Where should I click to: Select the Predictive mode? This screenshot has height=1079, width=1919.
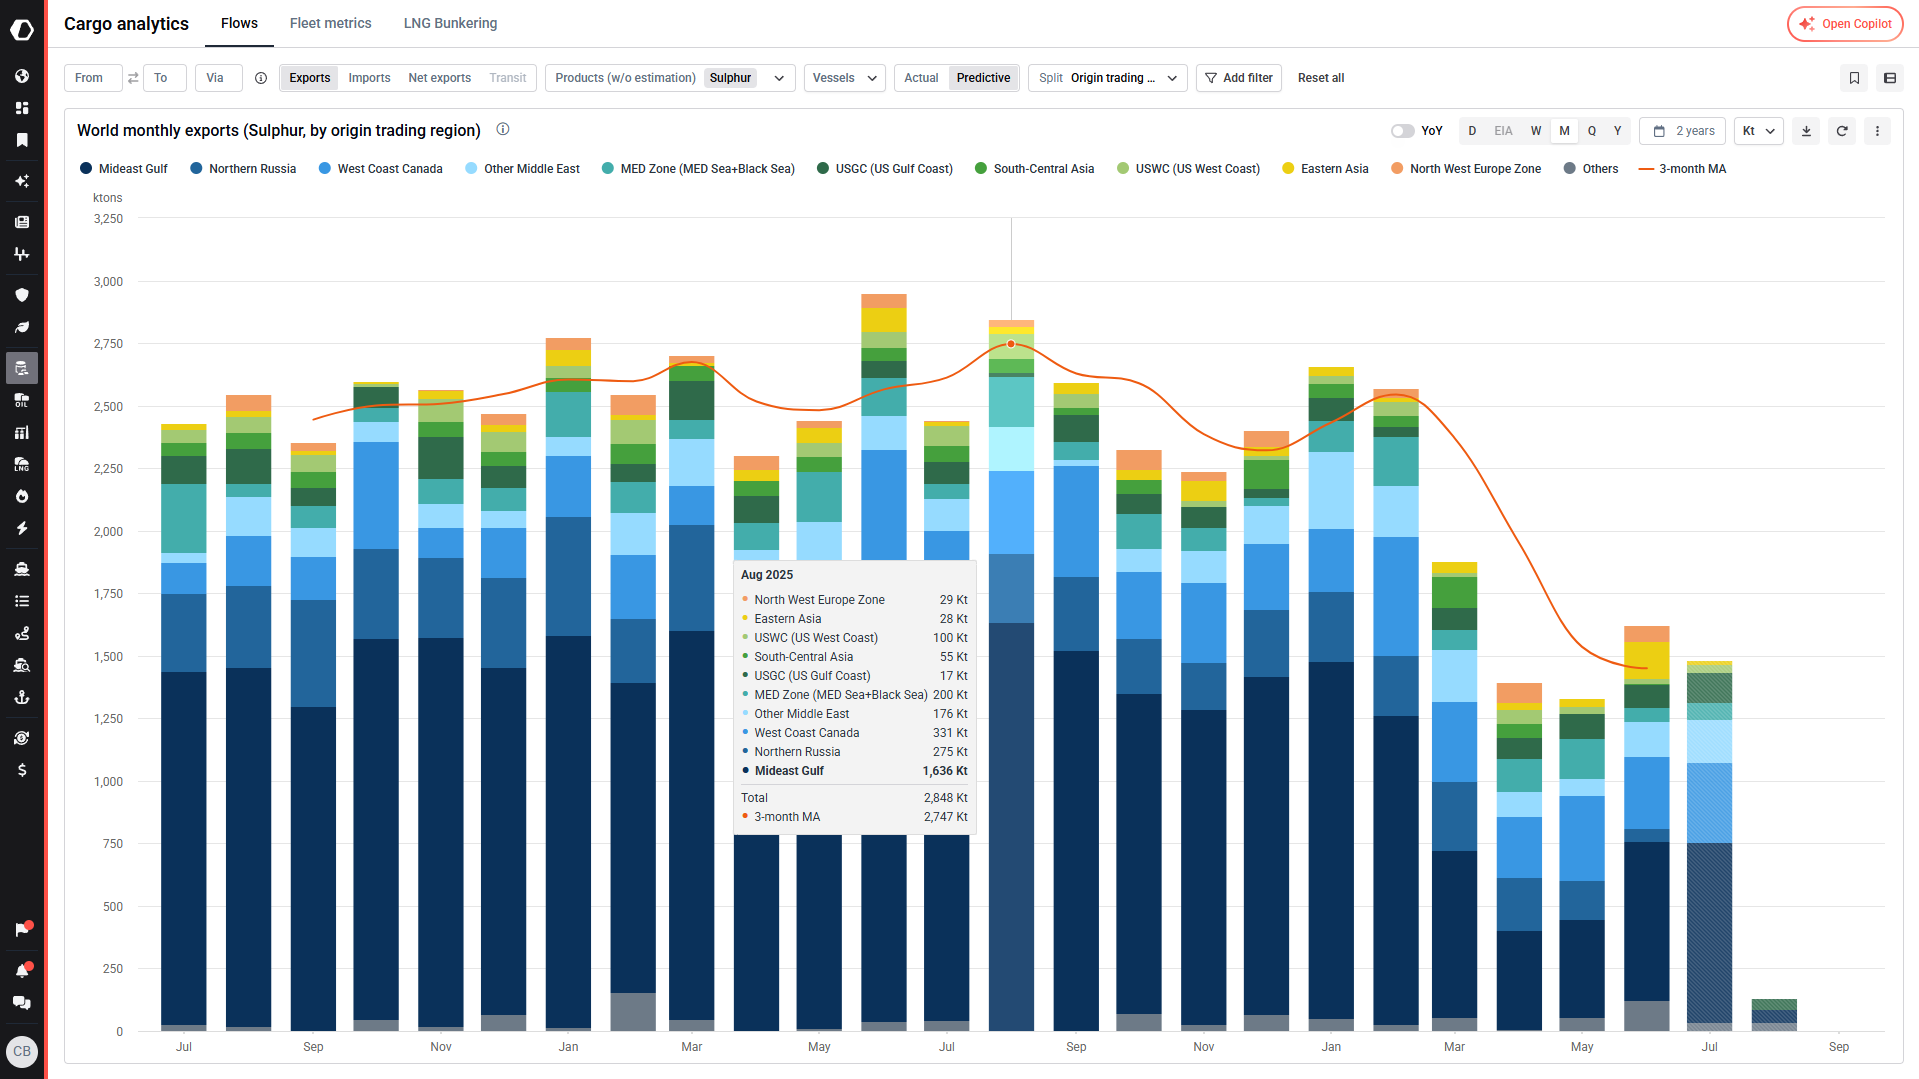tap(983, 78)
